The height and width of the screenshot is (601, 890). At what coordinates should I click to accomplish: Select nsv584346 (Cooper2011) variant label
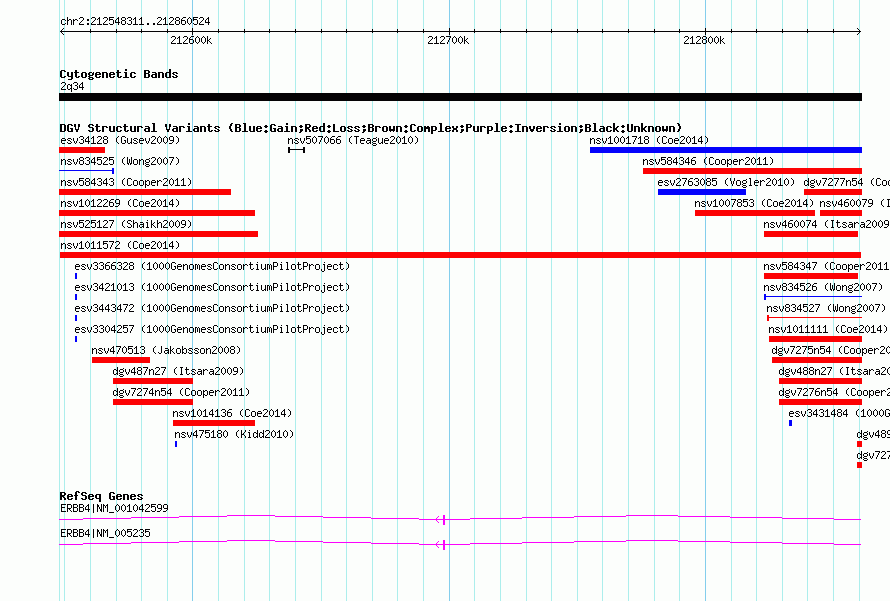[708, 161]
